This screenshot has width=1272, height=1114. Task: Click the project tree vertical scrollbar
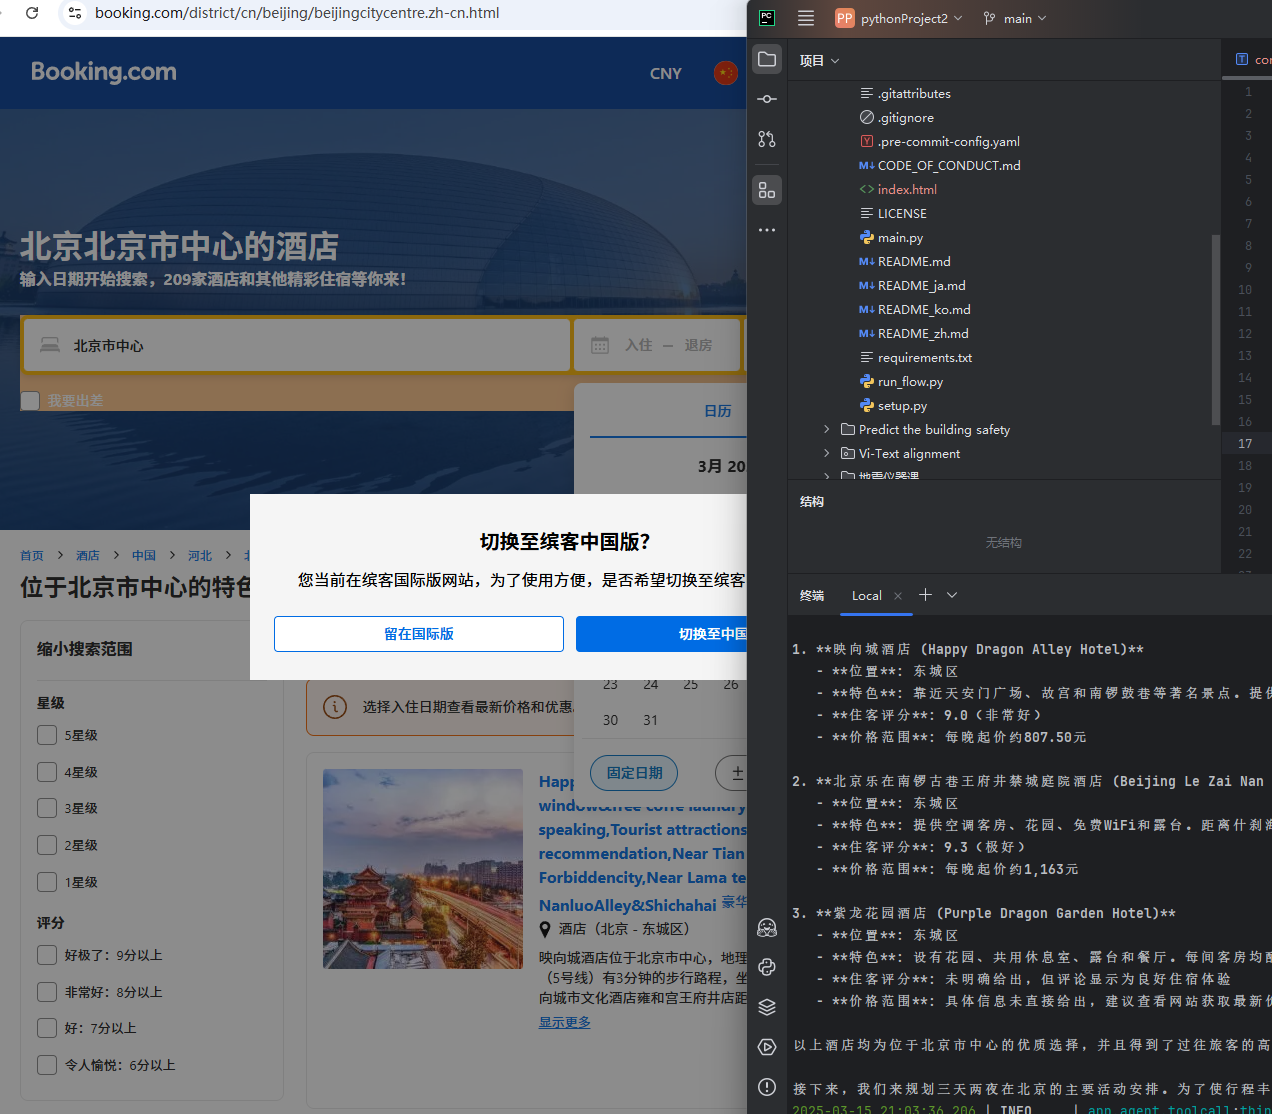(x=1216, y=330)
